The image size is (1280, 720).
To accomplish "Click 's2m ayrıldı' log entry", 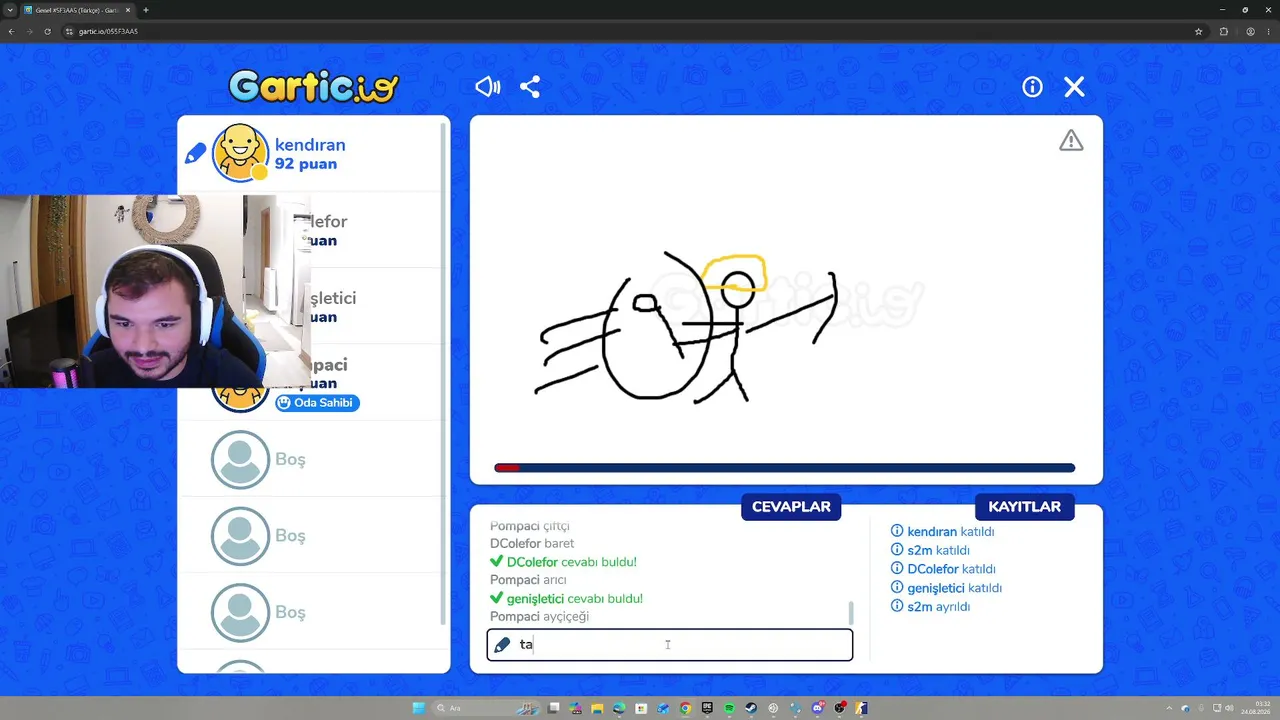I will coord(930,606).
